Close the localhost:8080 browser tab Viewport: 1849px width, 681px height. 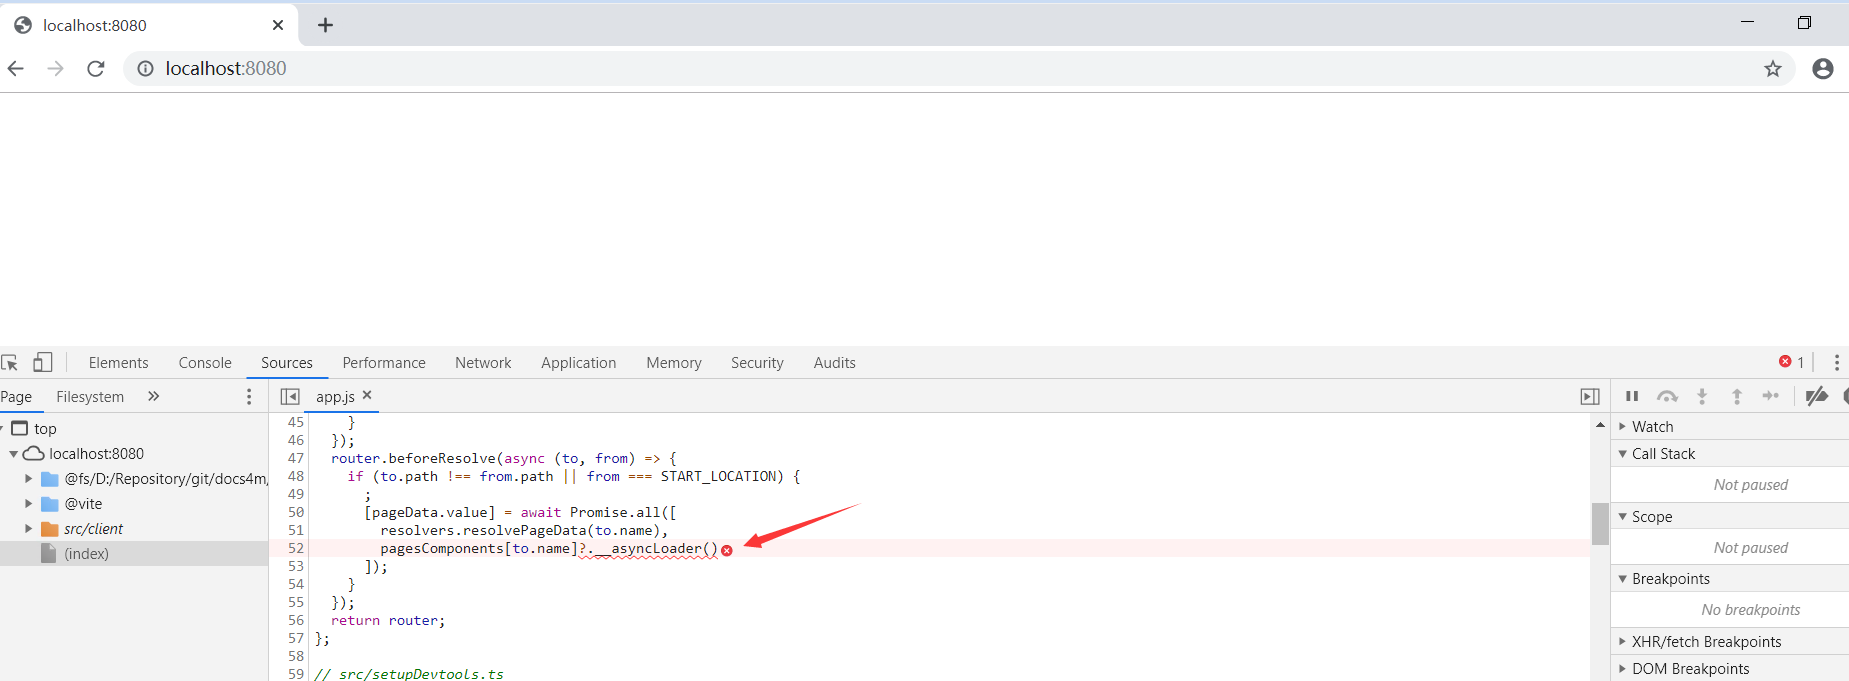coord(278,25)
